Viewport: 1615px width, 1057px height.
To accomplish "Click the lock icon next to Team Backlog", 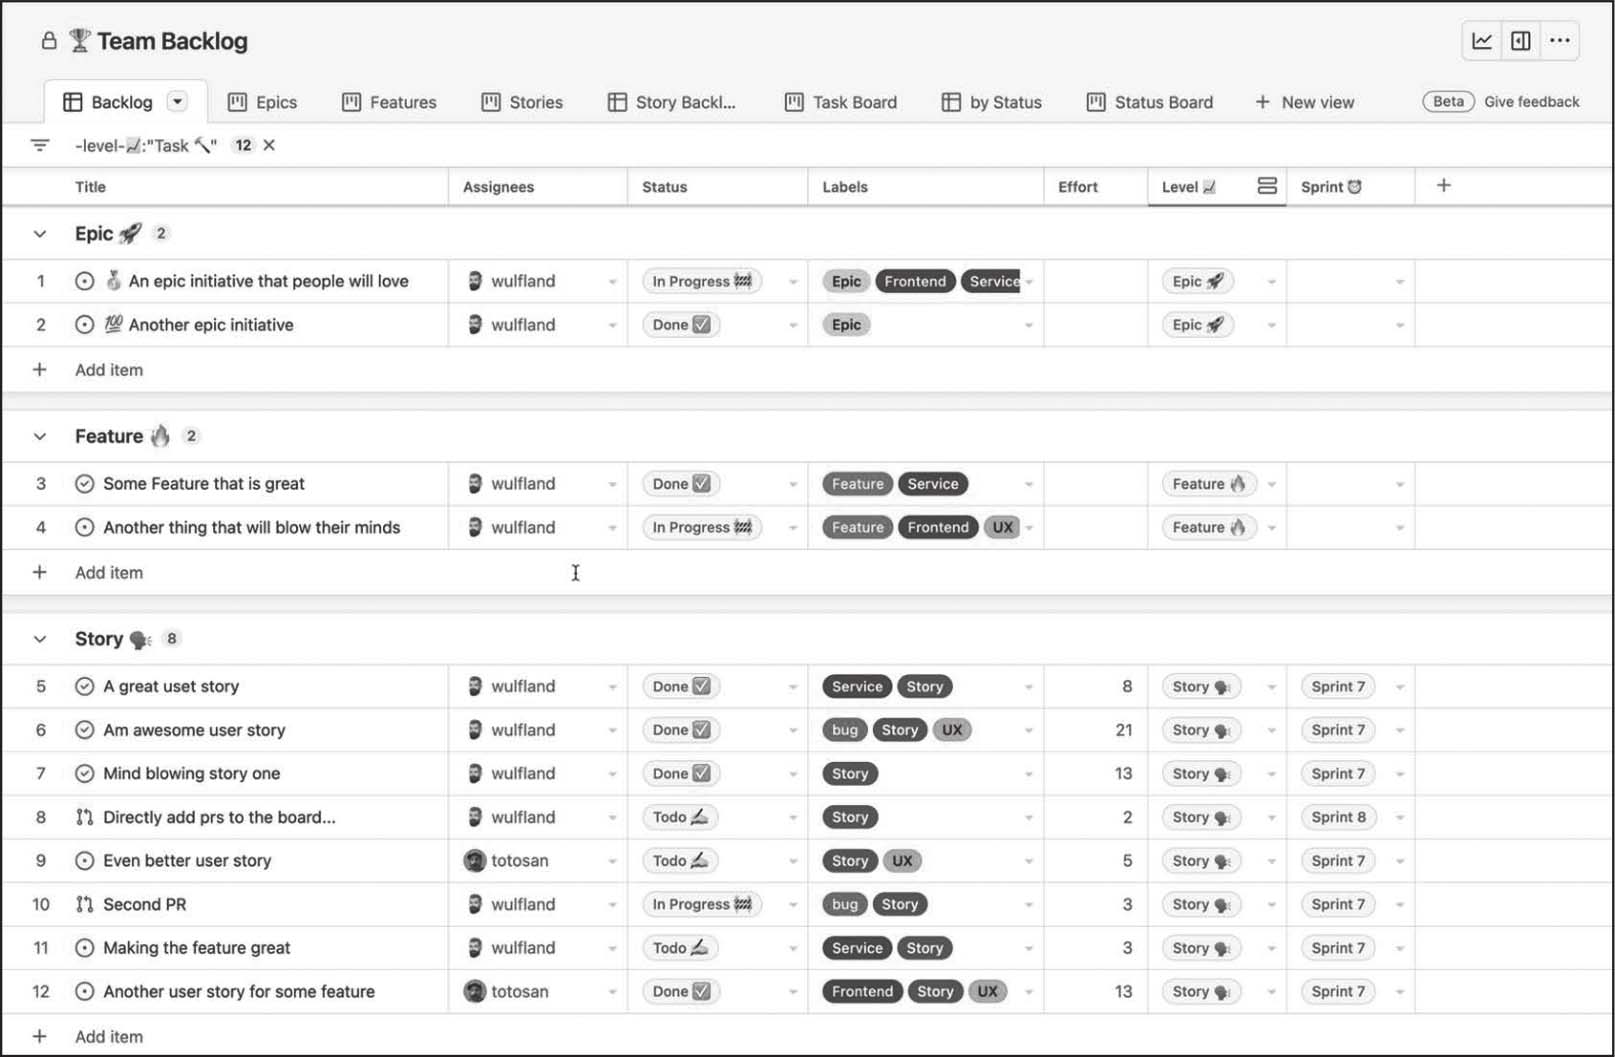I will (48, 41).
